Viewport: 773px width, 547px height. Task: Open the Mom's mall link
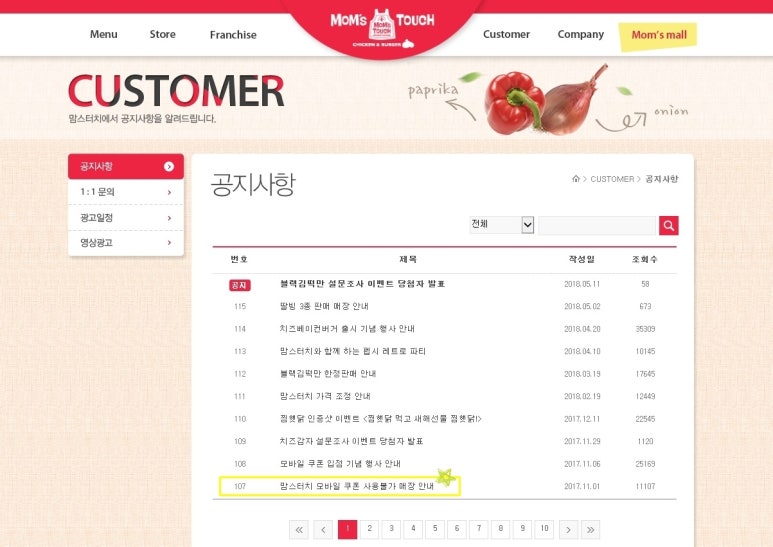658,35
